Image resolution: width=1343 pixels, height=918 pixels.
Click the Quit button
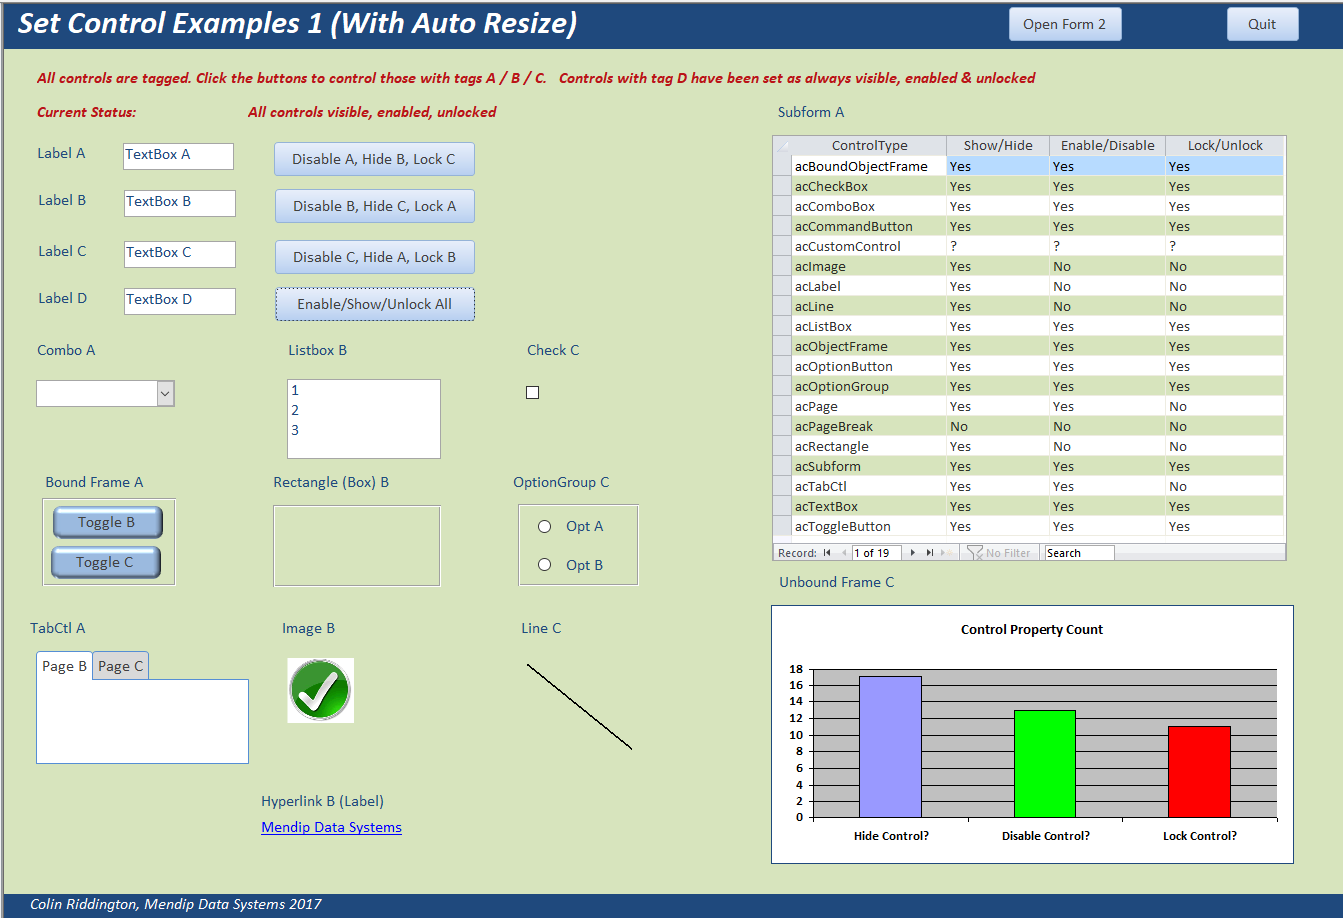tap(1262, 25)
